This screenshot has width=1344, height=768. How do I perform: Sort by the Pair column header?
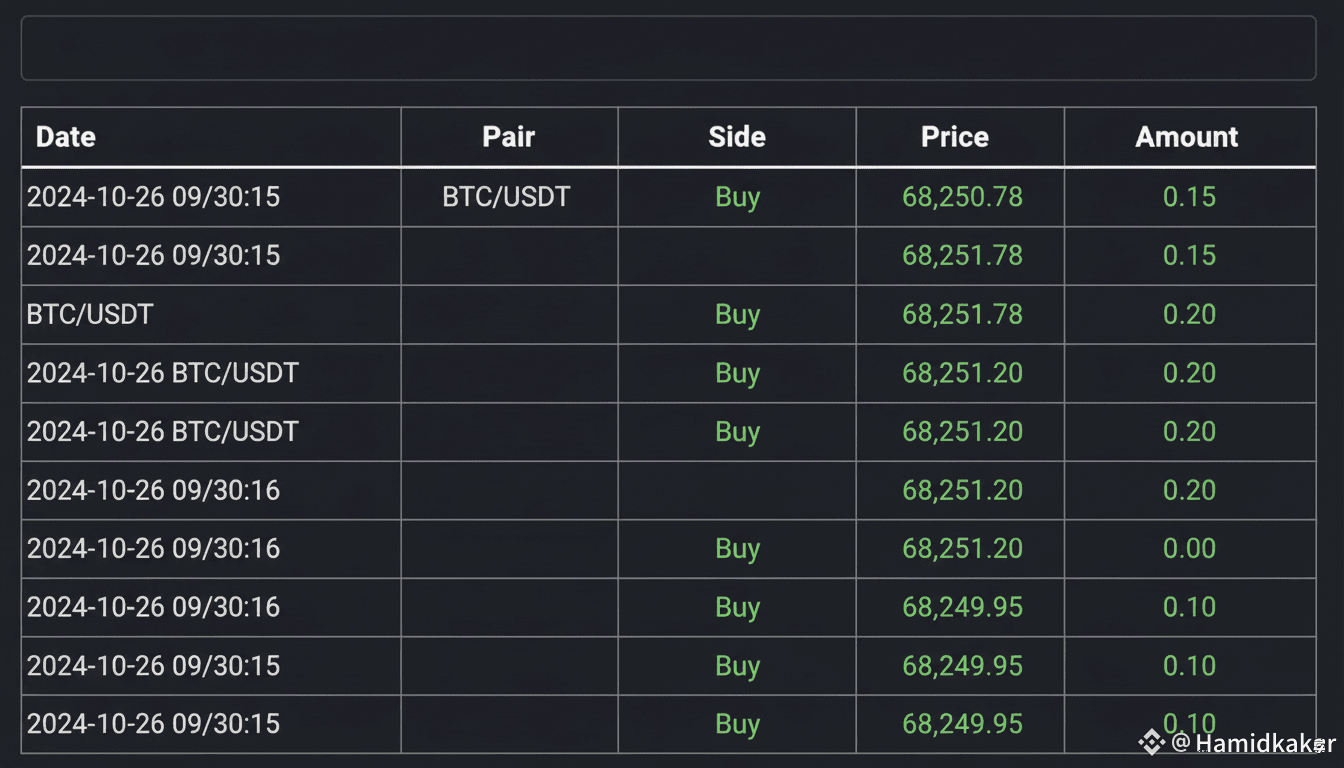pyautogui.click(x=509, y=137)
